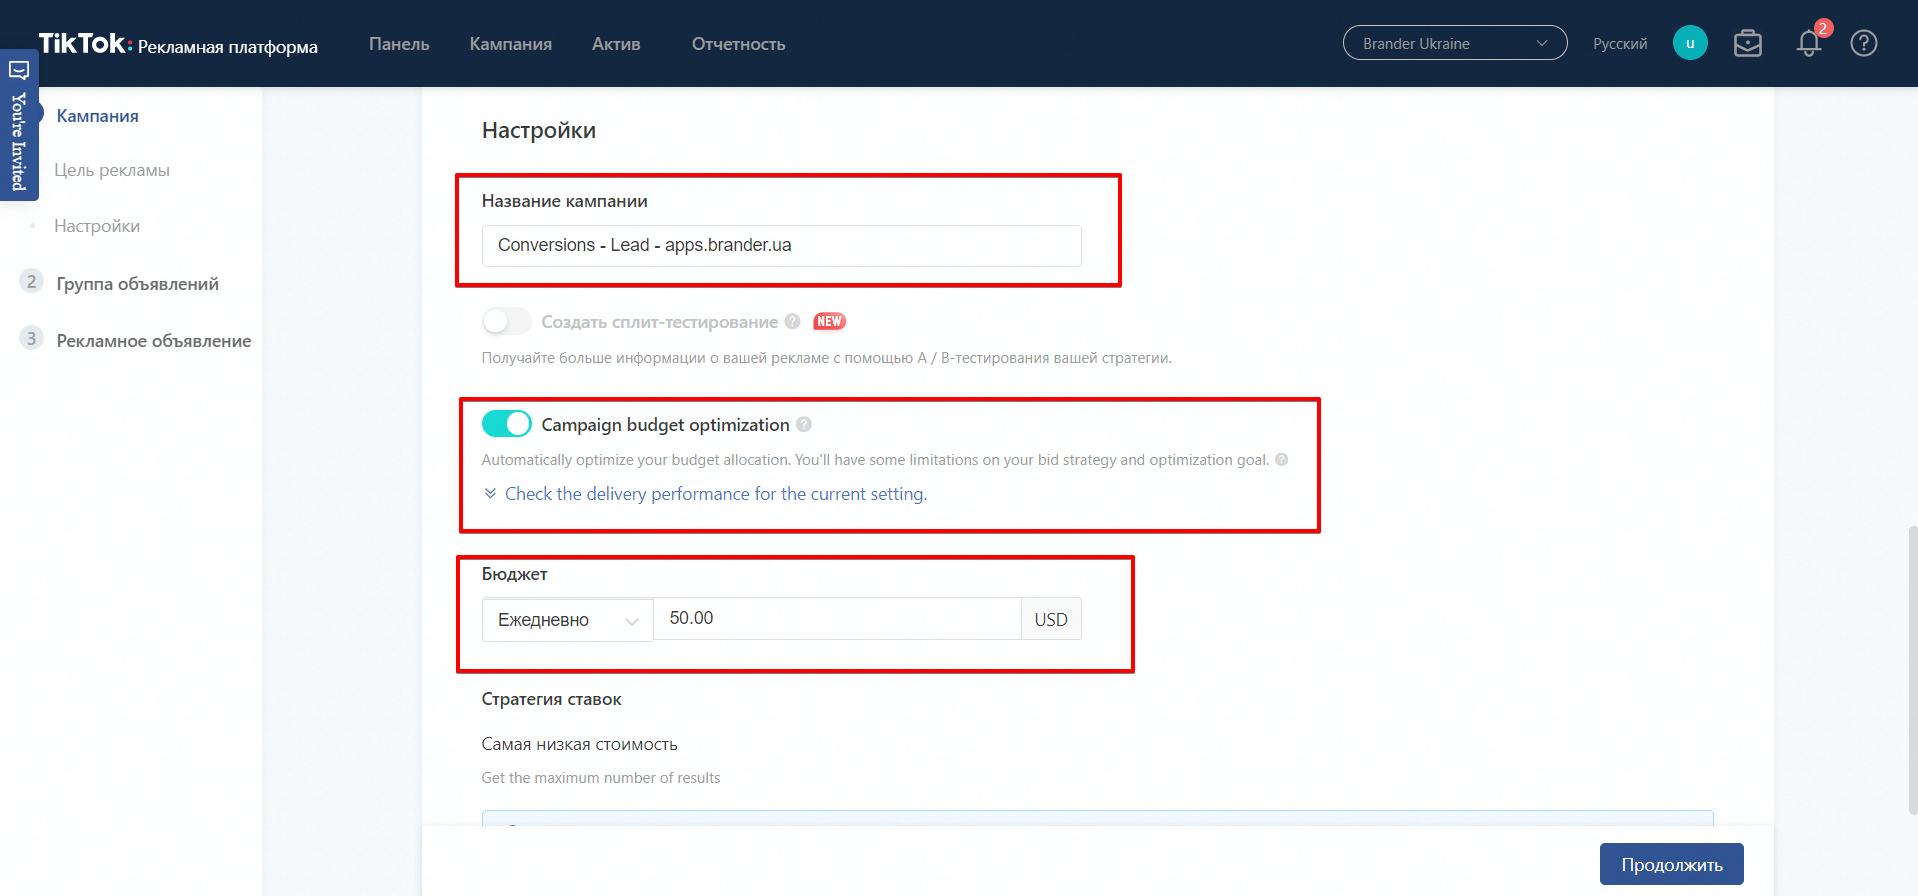Click the budget amount field
The width and height of the screenshot is (1918, 896).
click(x=836, y=619)
